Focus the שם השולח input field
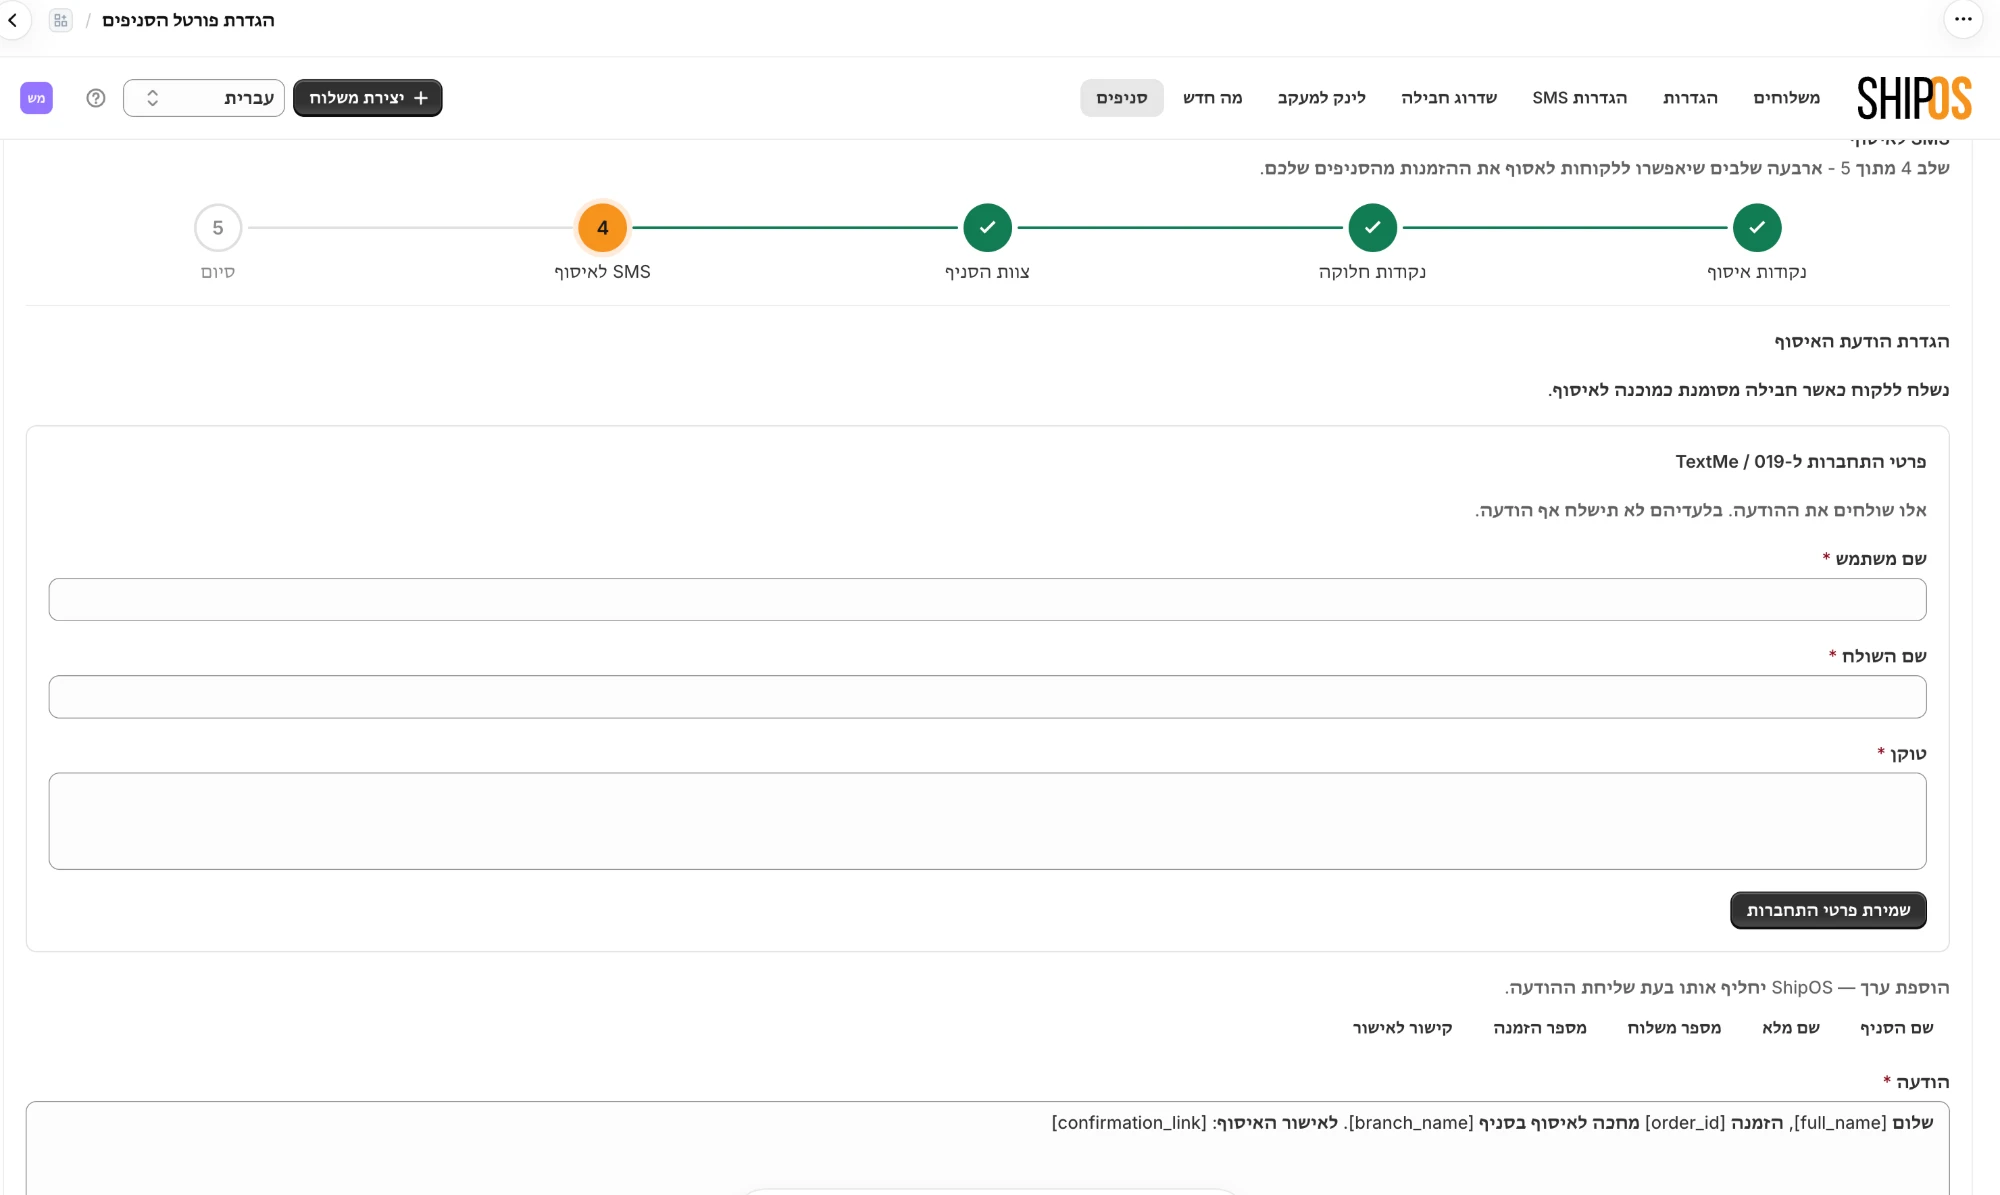 pos(987,697)
